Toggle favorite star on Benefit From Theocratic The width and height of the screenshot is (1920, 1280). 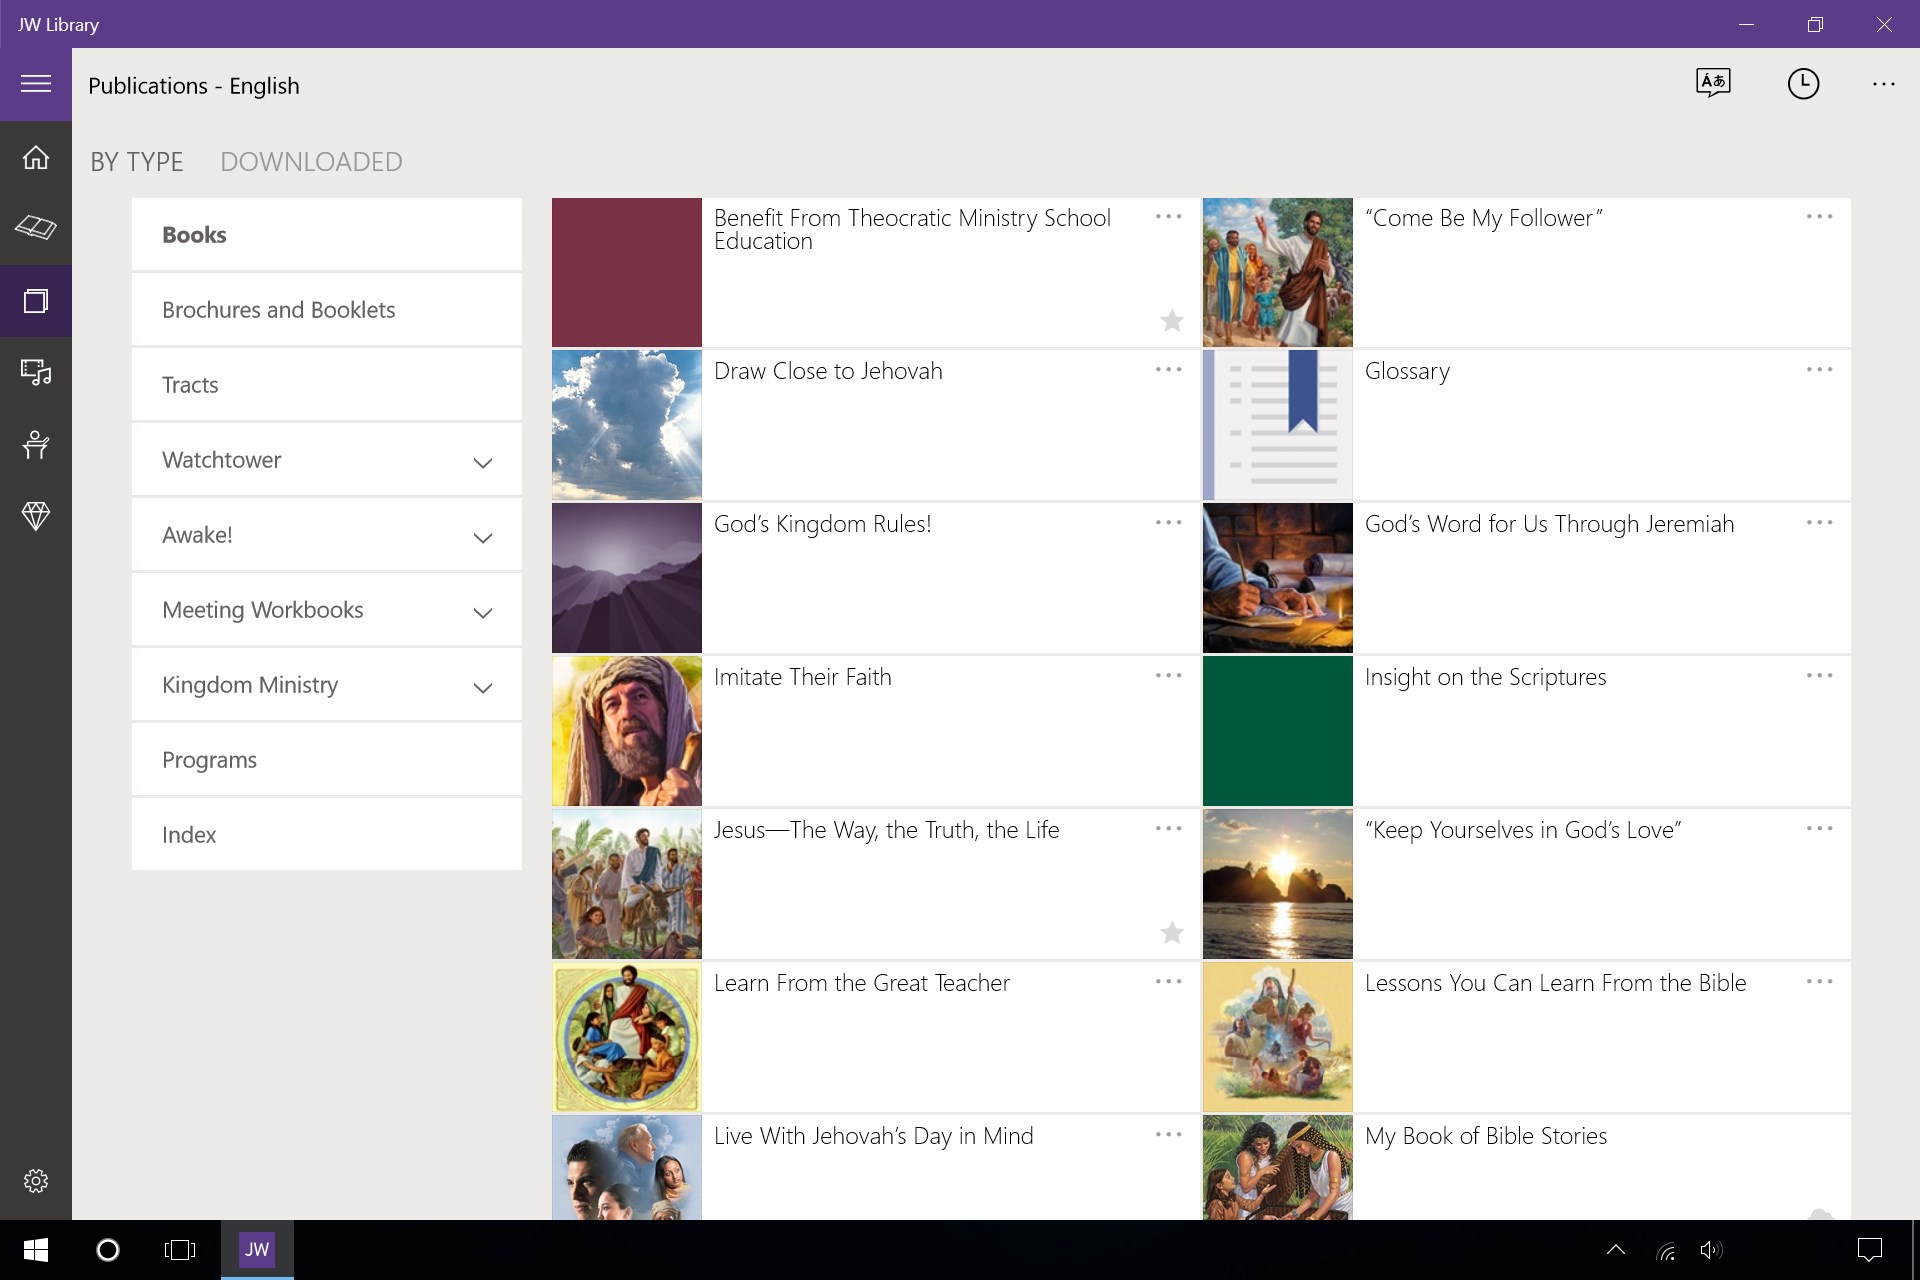point(1171,320)
